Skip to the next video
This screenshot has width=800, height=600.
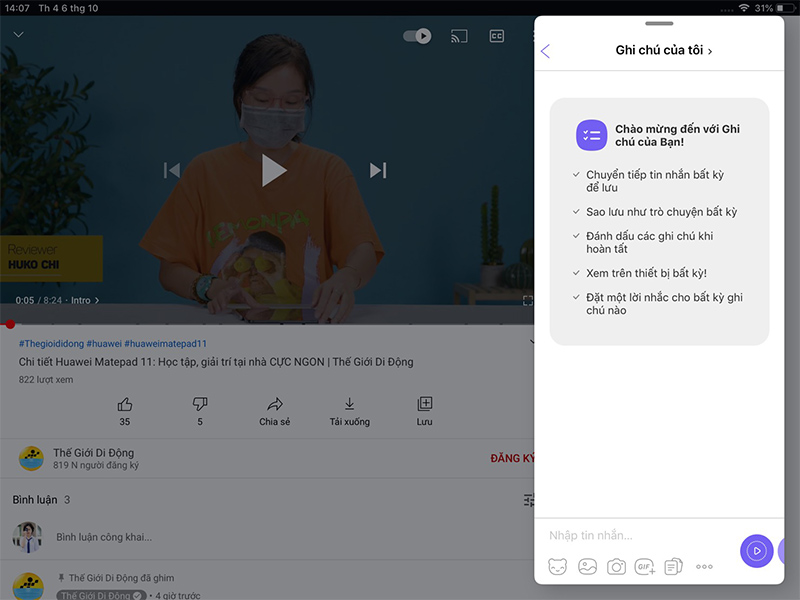378,170
